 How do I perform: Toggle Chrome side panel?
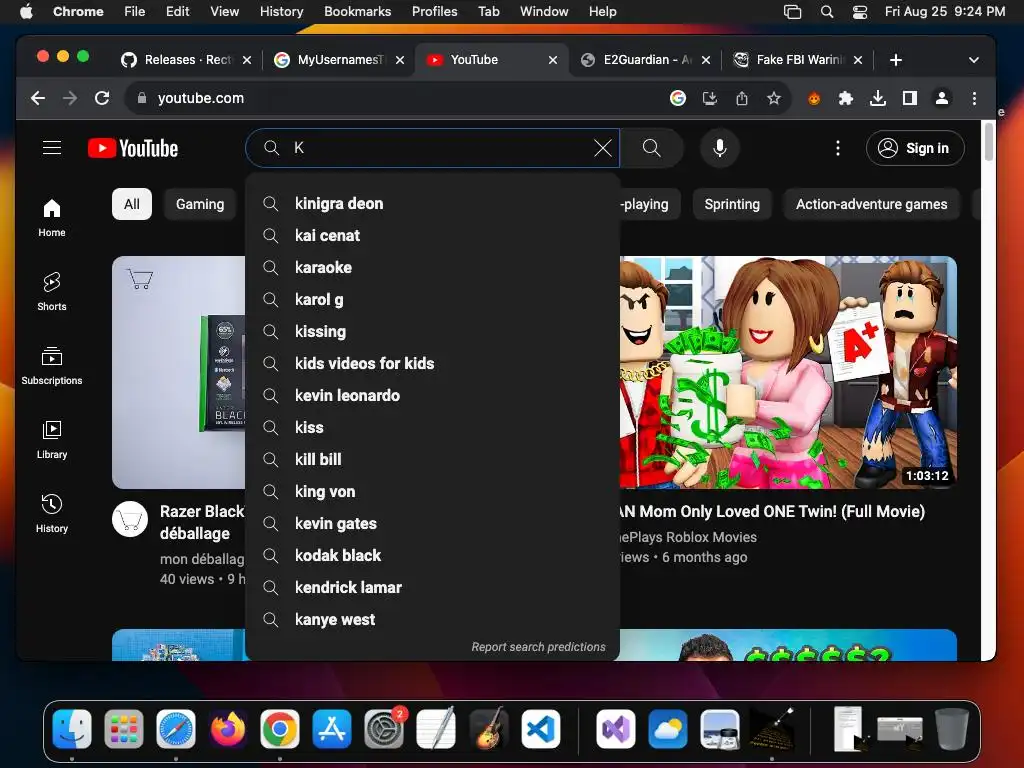[x=910, y=99]
